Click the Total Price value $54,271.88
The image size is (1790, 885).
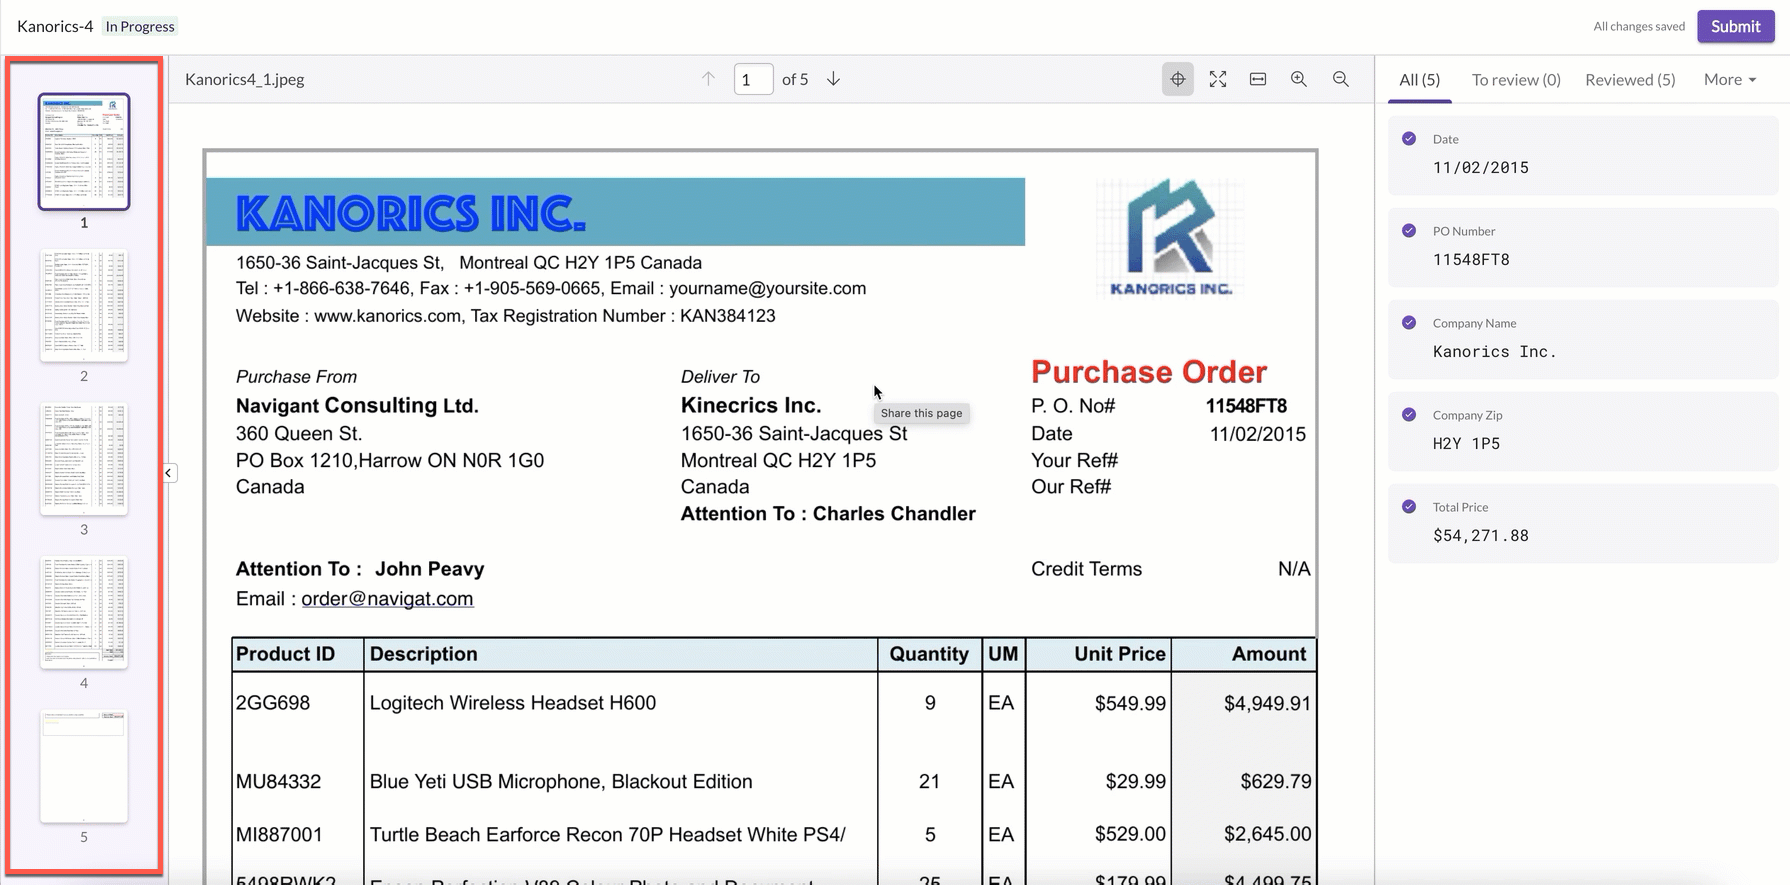(x=1481, y=536)
